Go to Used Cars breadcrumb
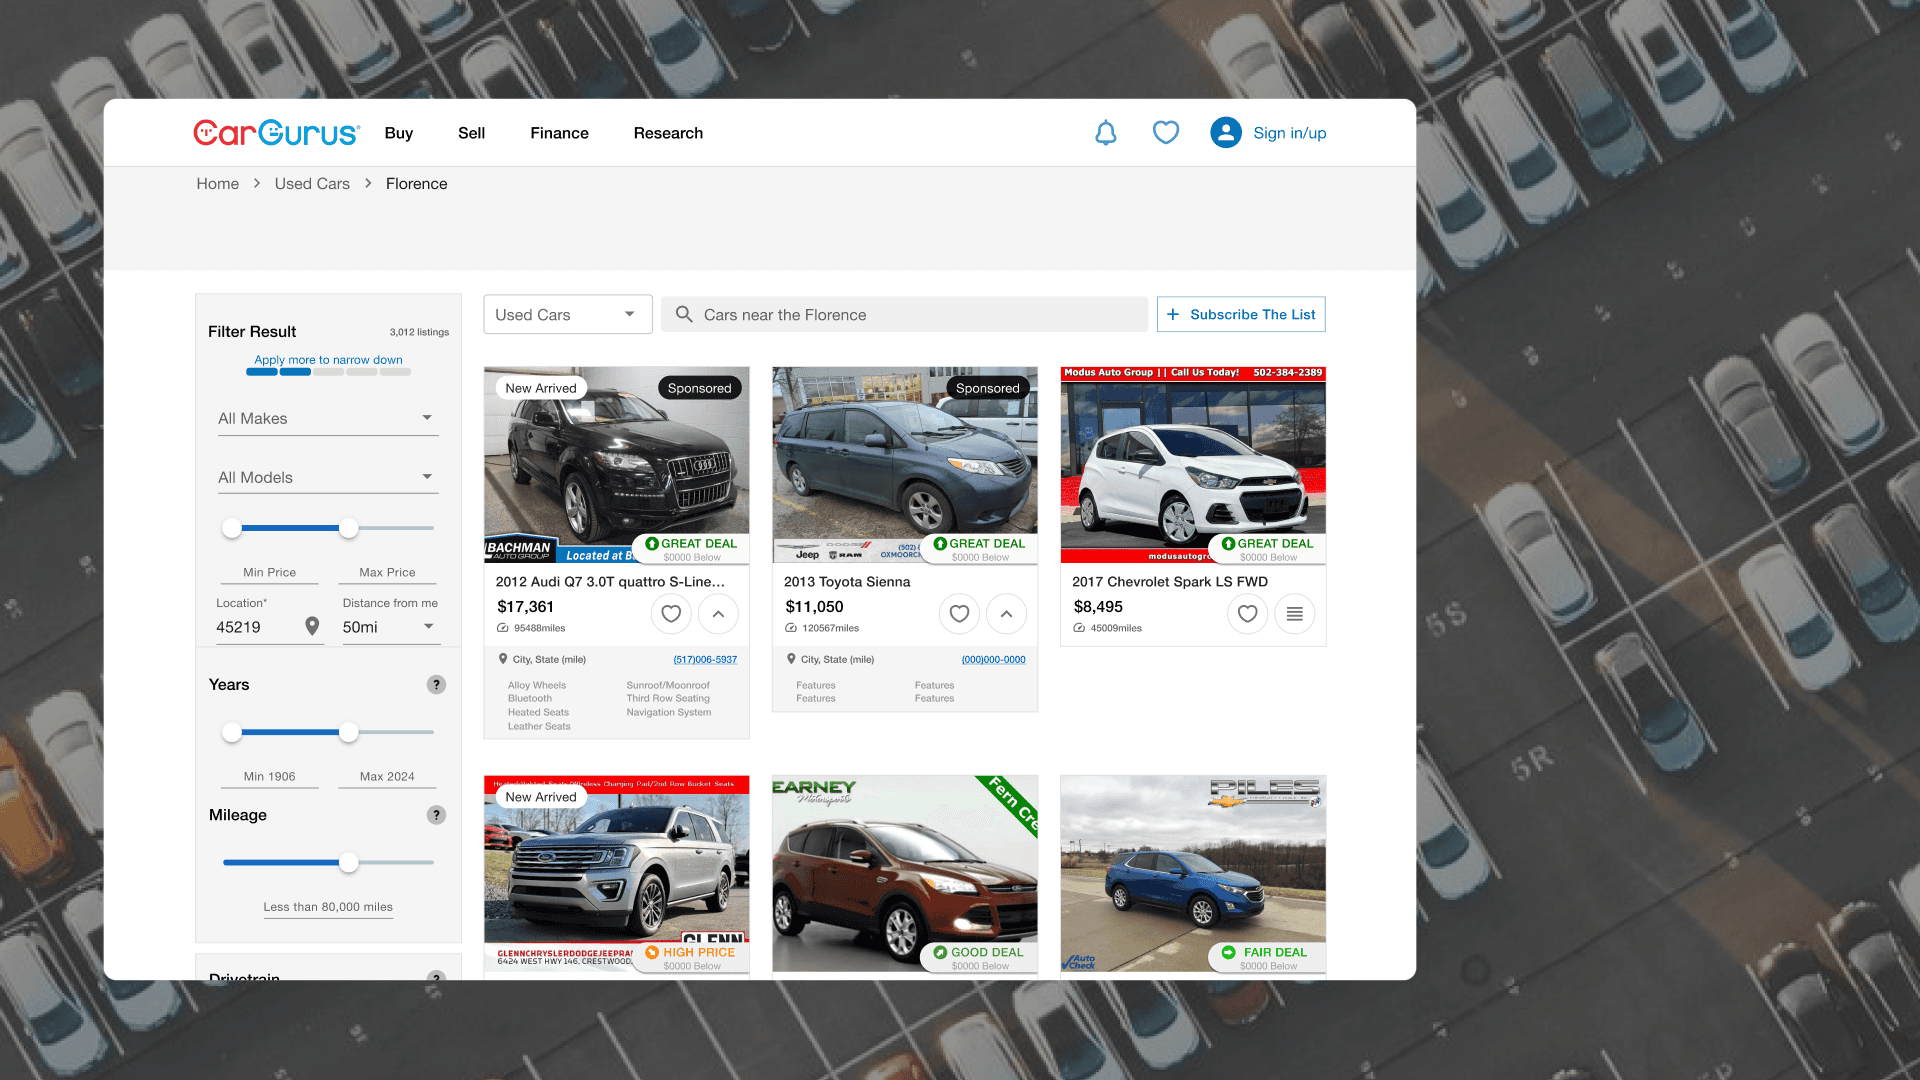Screen dimensions: 1920x1080 [312, 184]
